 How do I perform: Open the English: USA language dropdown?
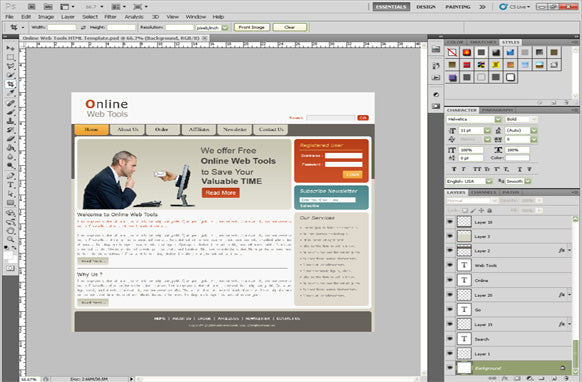point(489,181)
